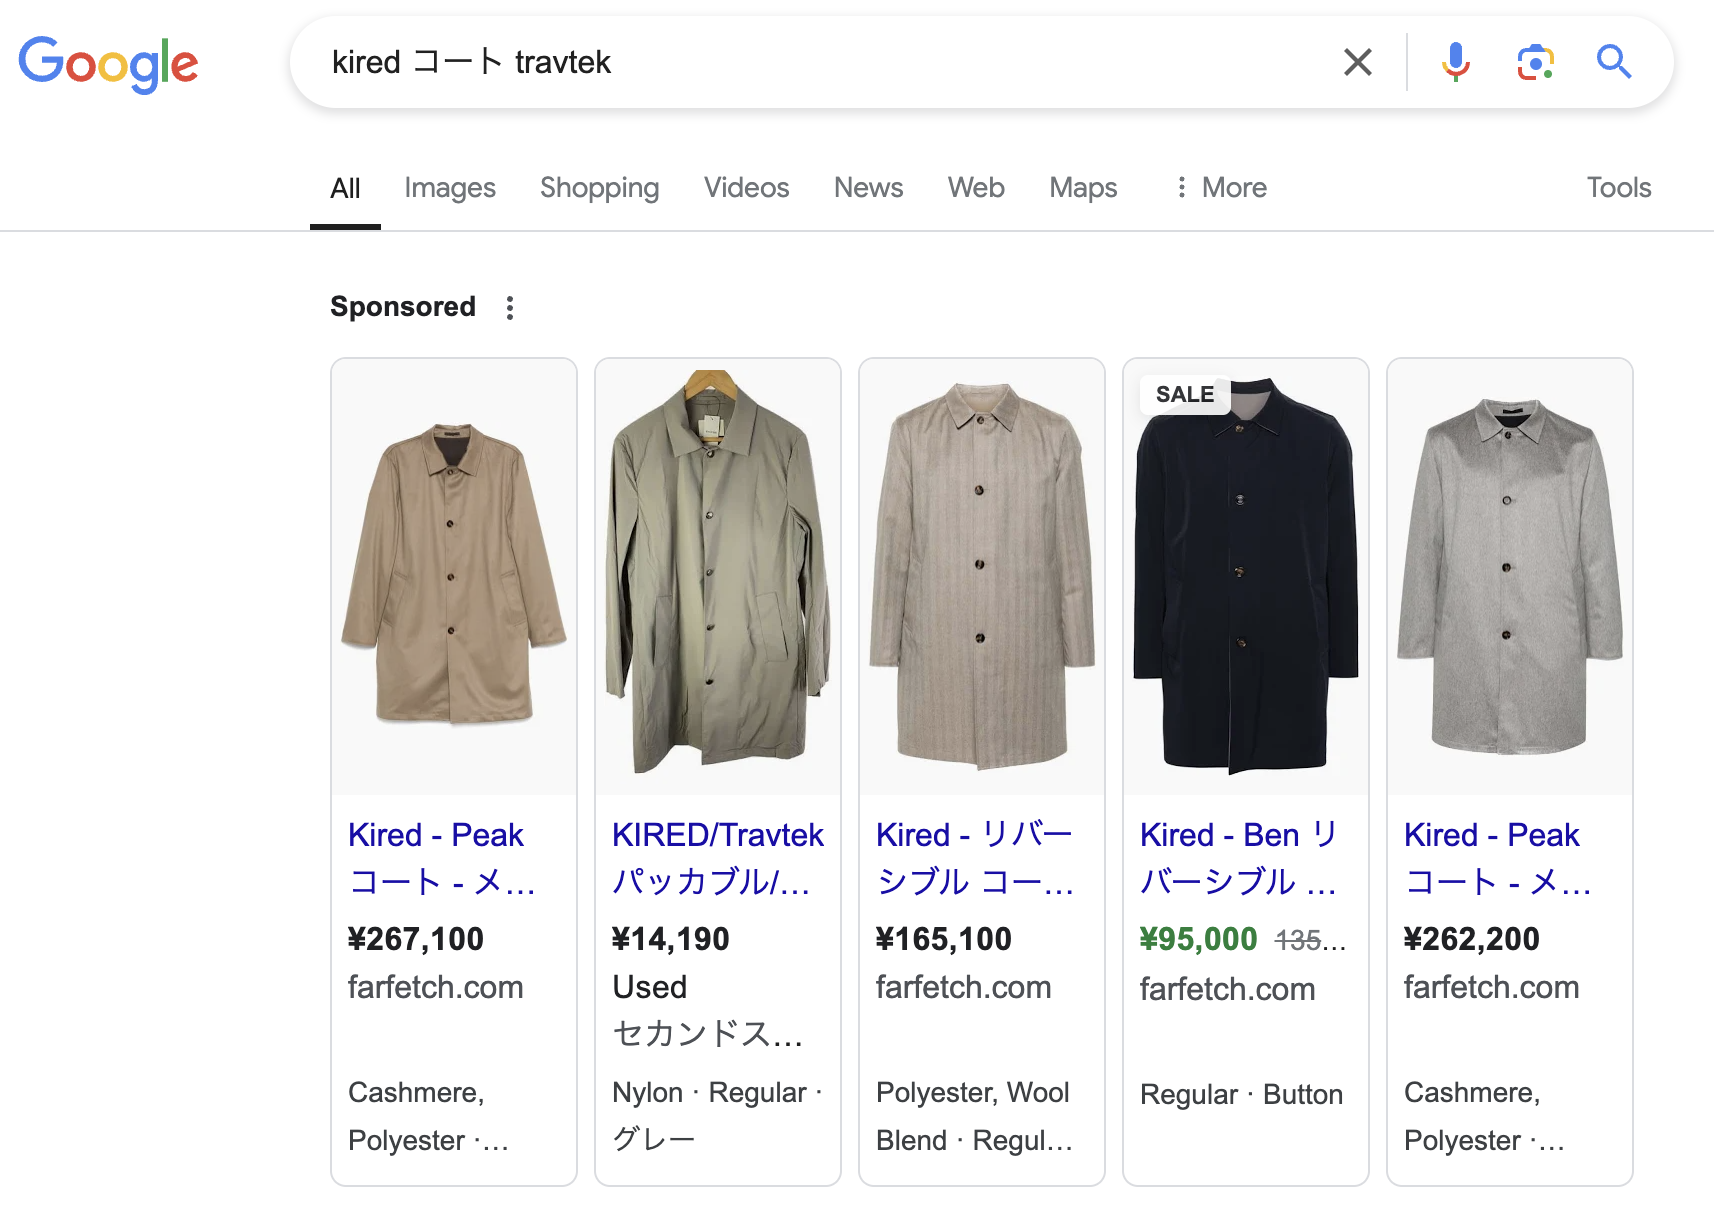Open the navy coat photo marked SALE
Viewport: 1714px width, 1208px height.
pos(1246,577)
